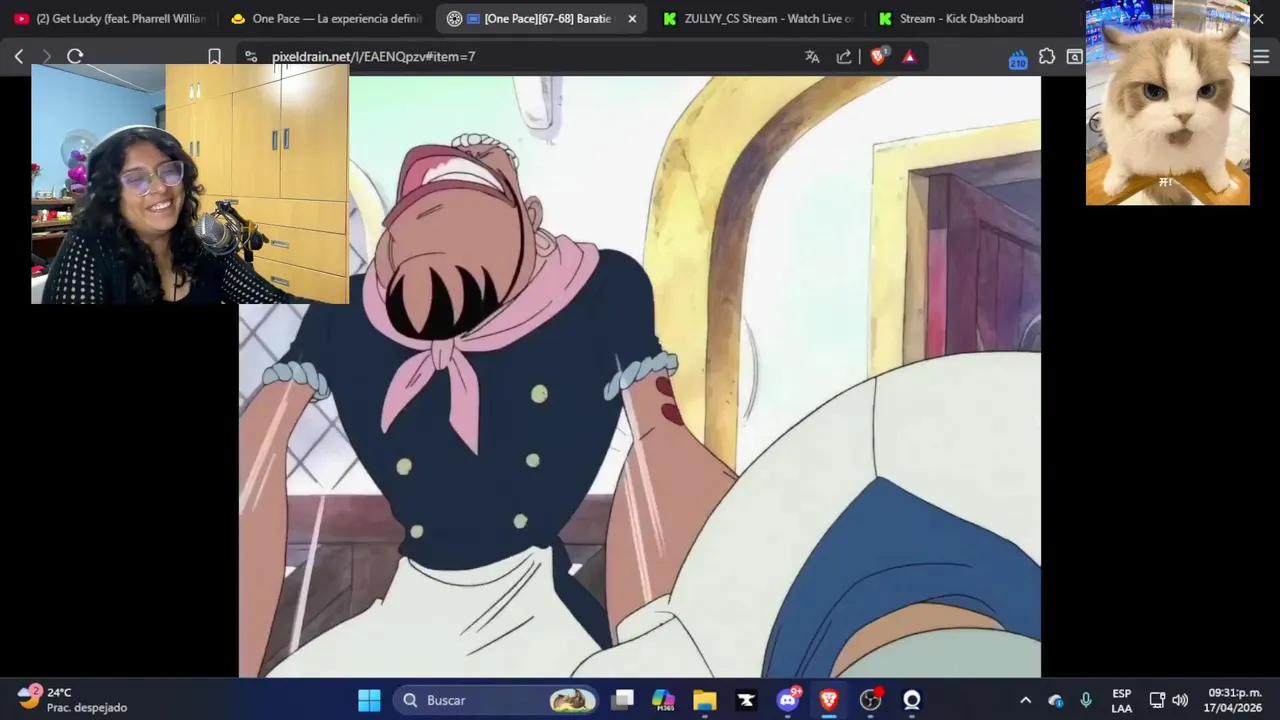1280x720 pixels.
Task: Open Task View on the taskbar
Action: 623,700
